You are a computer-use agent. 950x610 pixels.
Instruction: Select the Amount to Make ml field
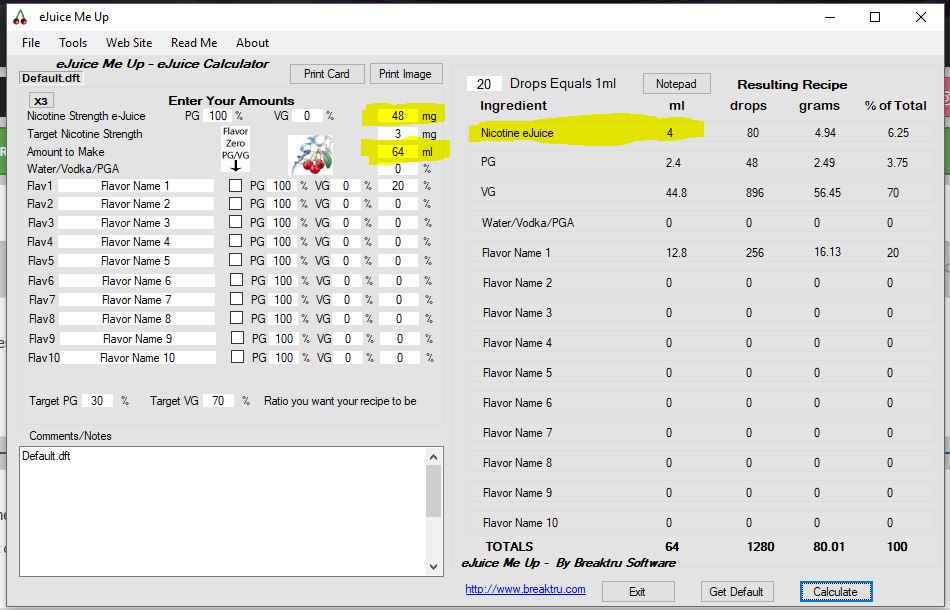(x=398, y=152)
